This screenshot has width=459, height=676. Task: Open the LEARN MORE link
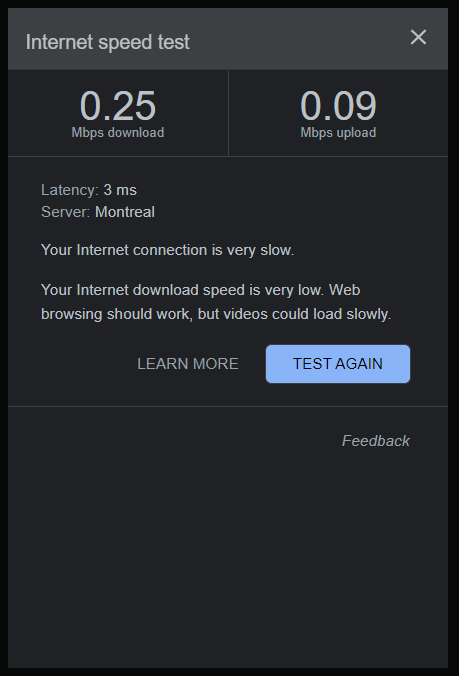pyautogui.click(x=188, y=364)
